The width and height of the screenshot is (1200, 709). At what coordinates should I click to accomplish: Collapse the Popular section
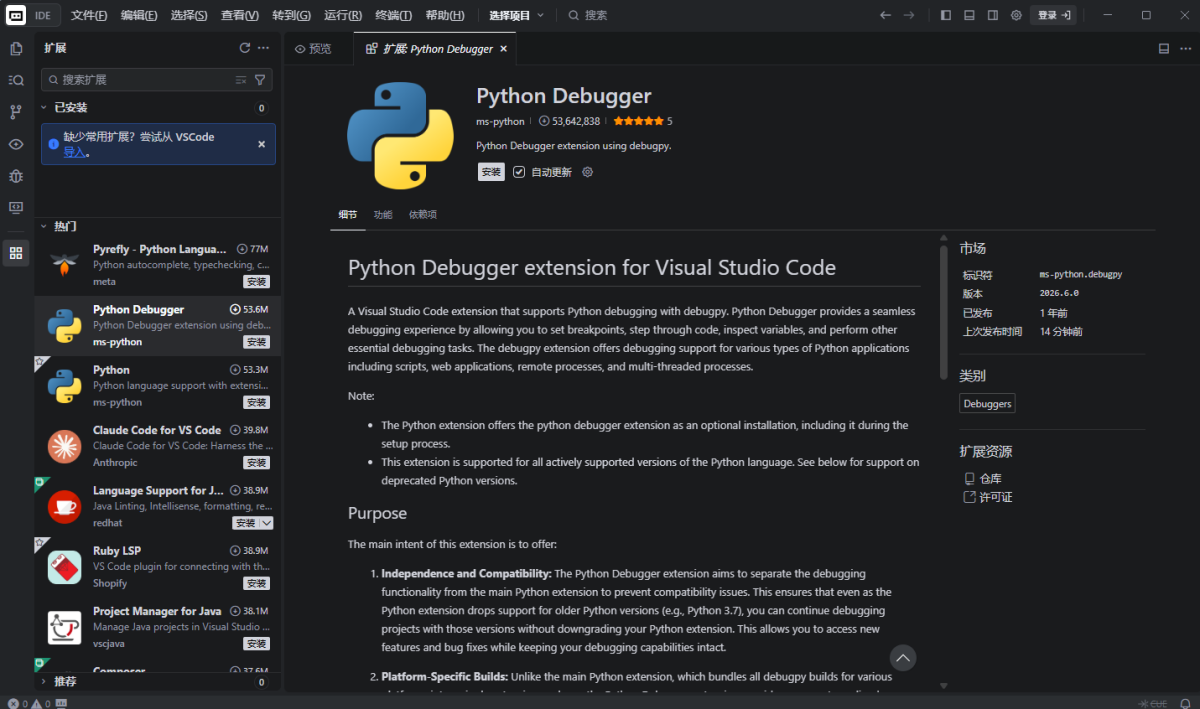click(44, 226)
